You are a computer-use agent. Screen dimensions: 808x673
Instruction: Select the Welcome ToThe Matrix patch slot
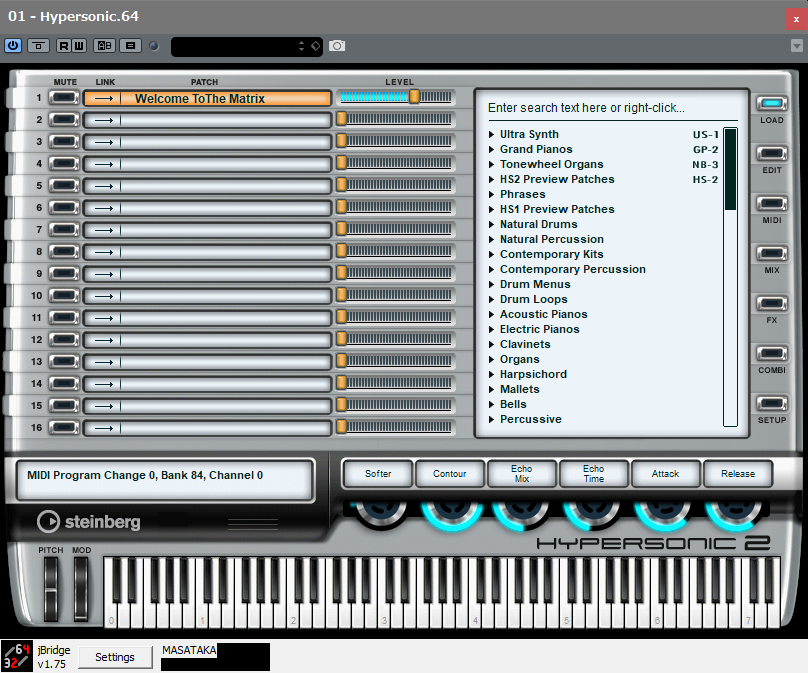tap(207, 98)
